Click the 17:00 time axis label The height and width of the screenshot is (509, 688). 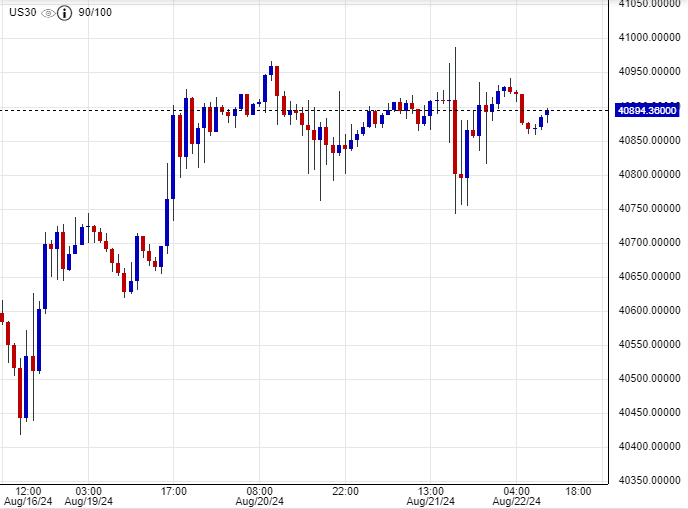174,491
